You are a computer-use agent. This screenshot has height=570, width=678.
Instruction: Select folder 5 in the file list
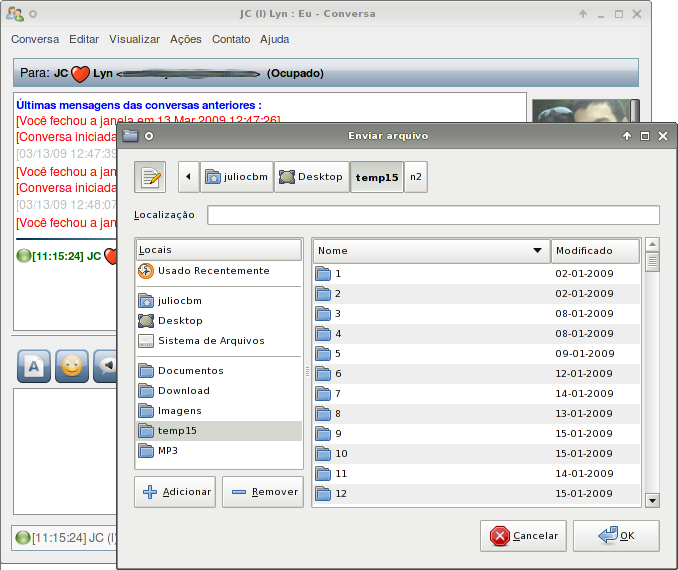[477, 354]
